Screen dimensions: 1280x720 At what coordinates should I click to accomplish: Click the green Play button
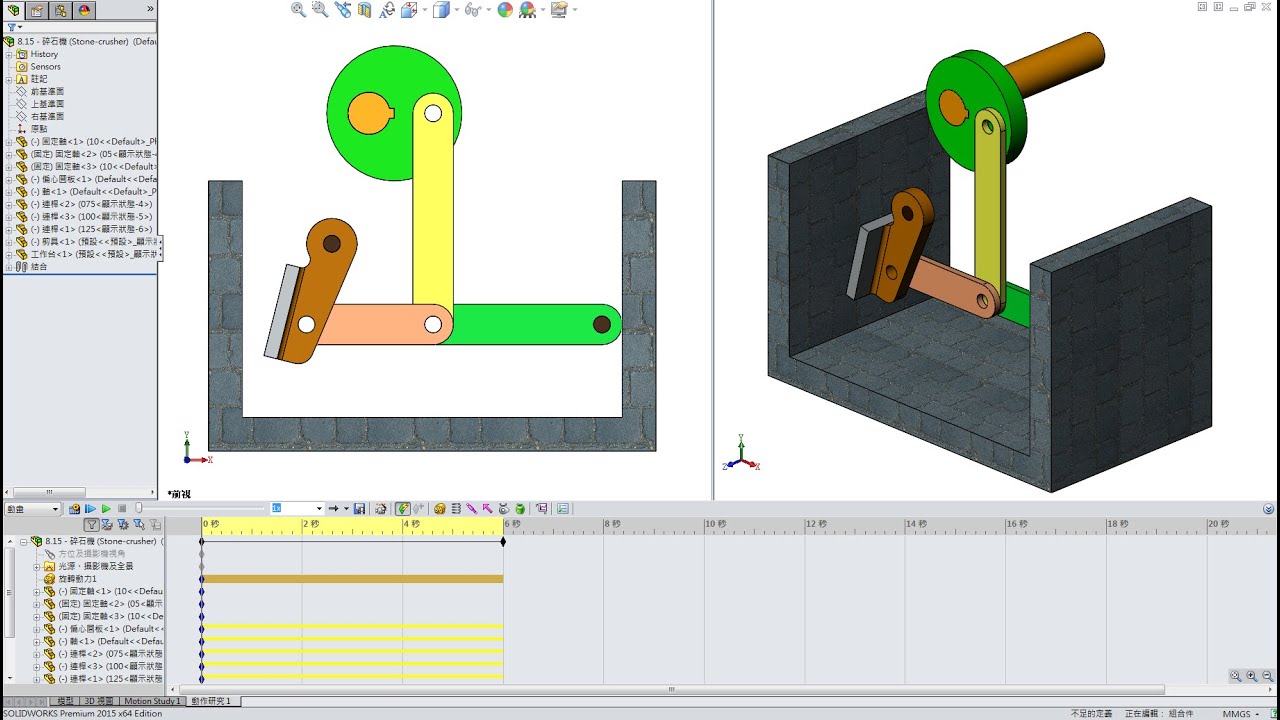106,509
